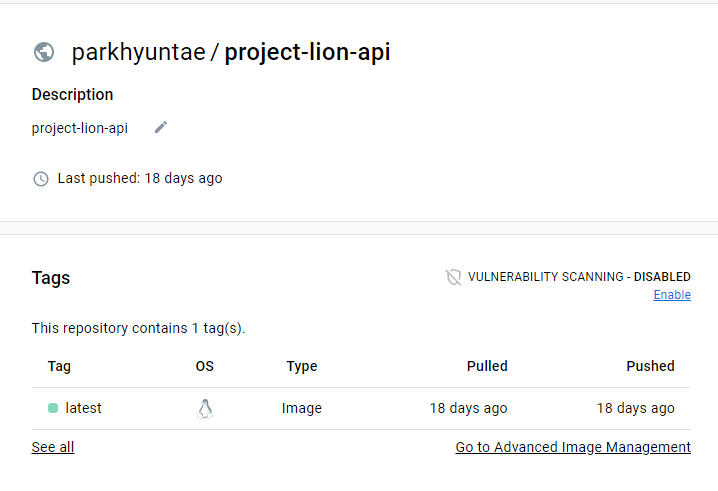Click the Pushed column header
Viewport: 718px width, 491px height.
[650, 366]
